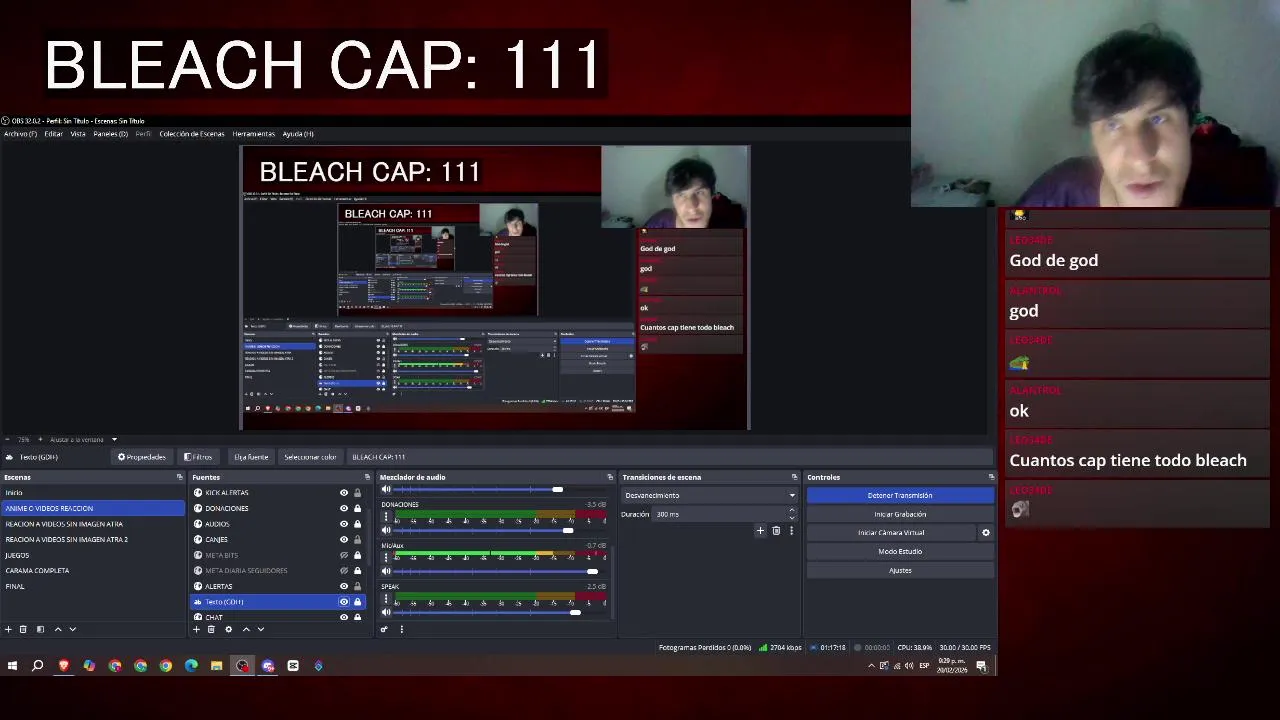The image size is (1280, 720).
Task: Open Propiedades of selected source
Action: pos(141,457)
